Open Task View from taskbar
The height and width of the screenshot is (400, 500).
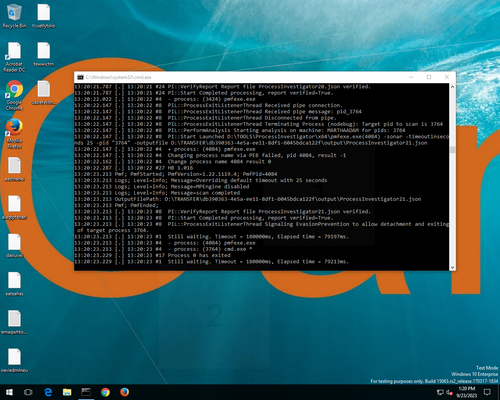28,392
